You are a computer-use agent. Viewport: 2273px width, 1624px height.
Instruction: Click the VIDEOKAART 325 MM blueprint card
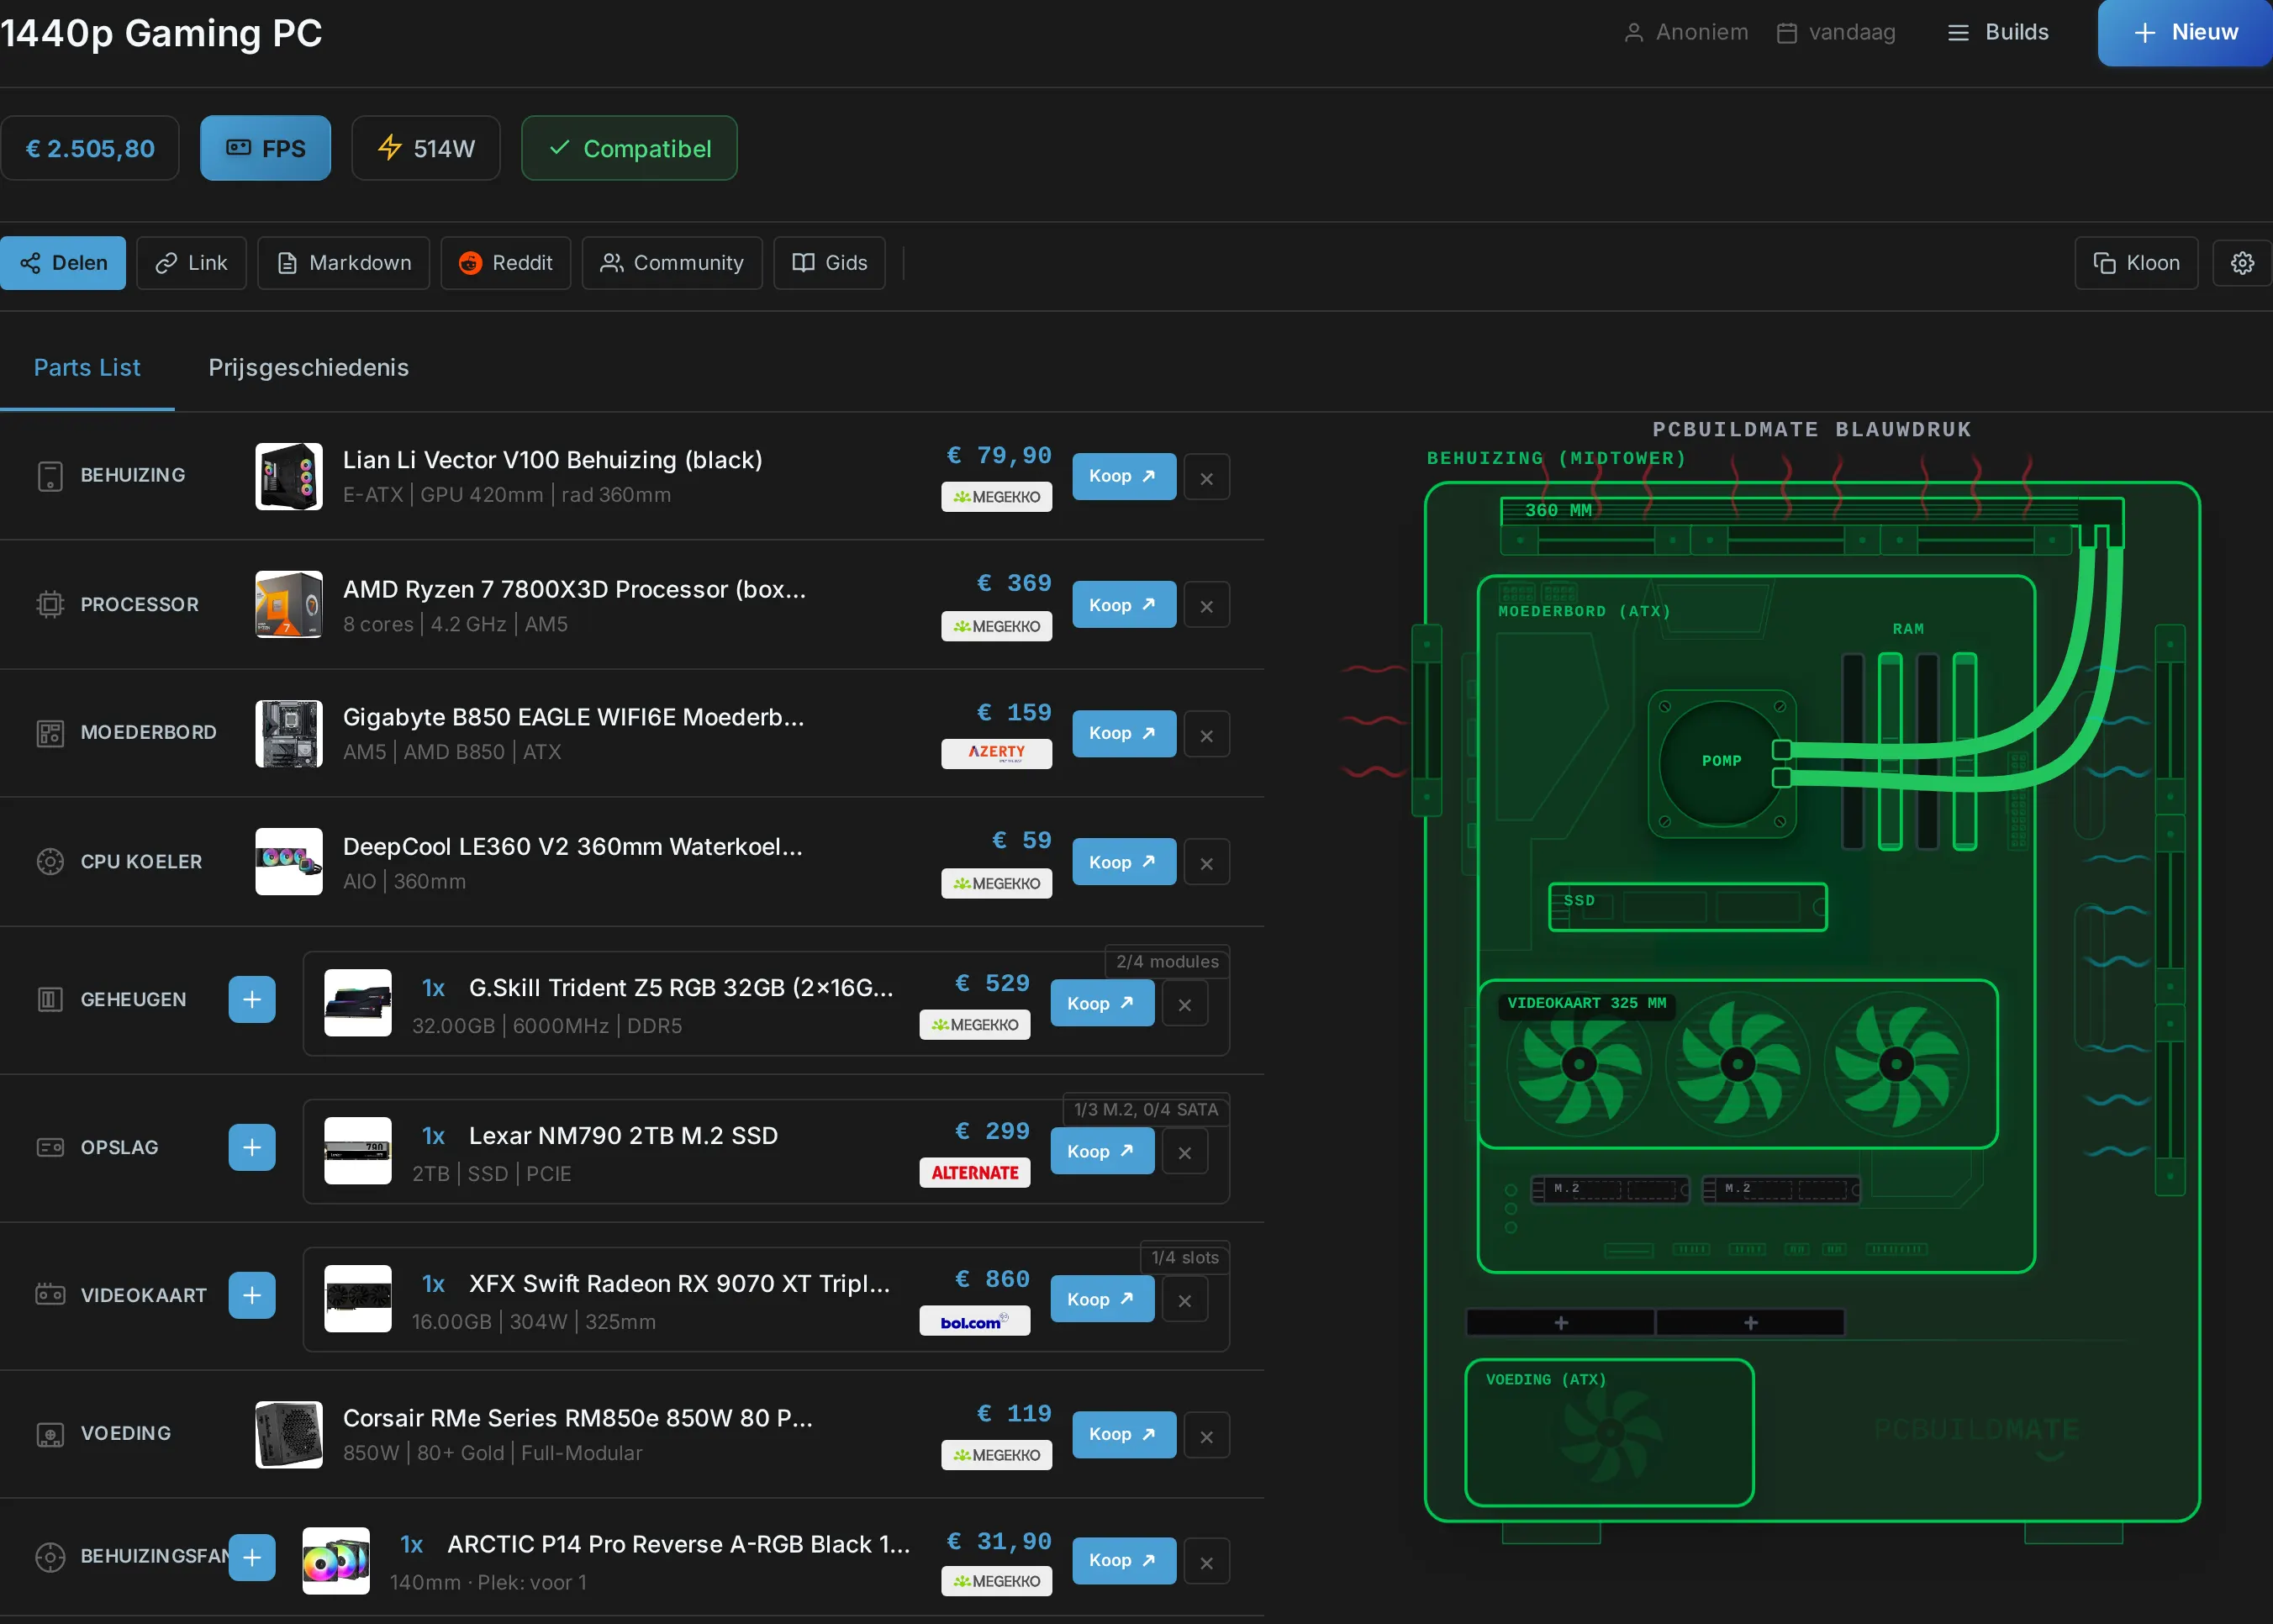click(1737, 1063)
